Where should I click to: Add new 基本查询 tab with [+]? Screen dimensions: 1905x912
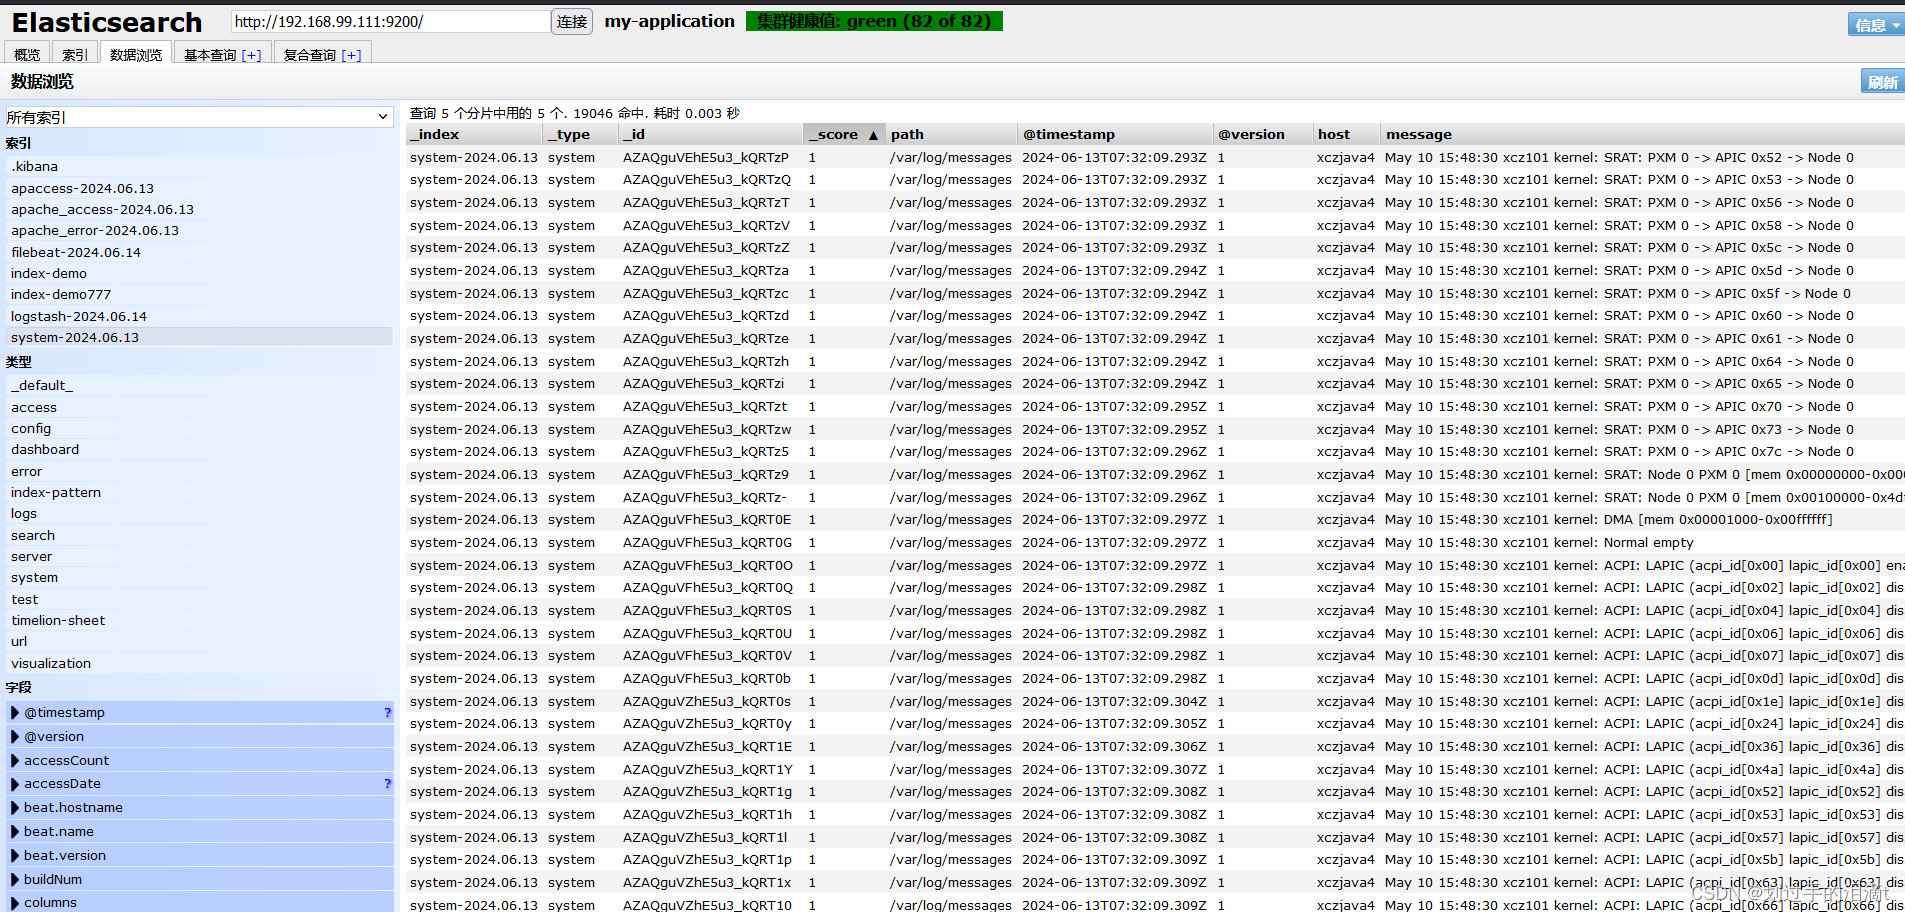(251, 55)
